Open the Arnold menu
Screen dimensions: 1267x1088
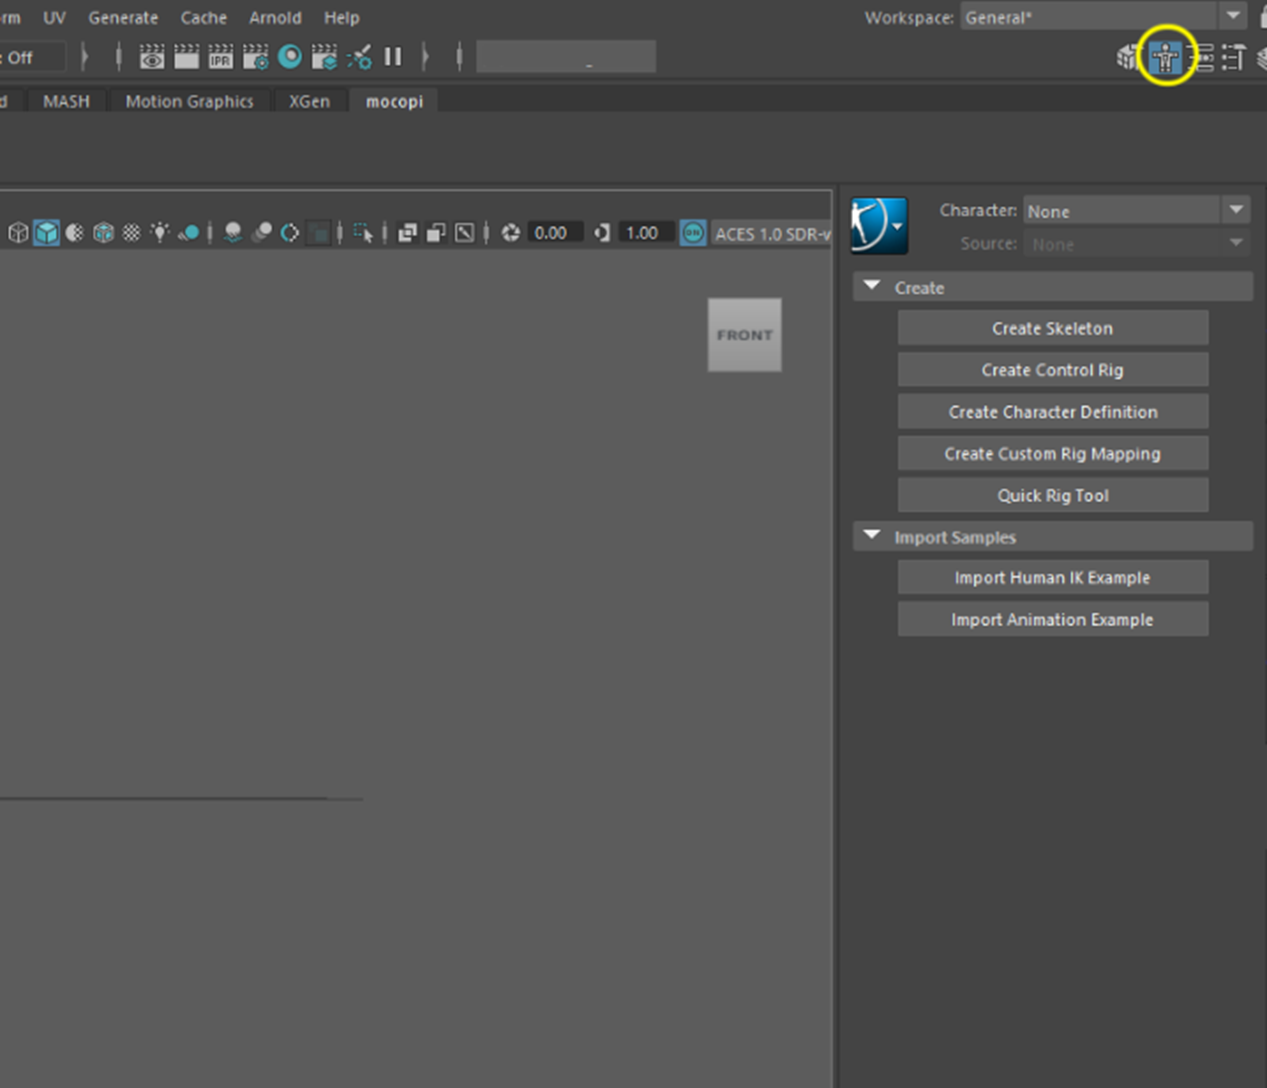(275, 18)
